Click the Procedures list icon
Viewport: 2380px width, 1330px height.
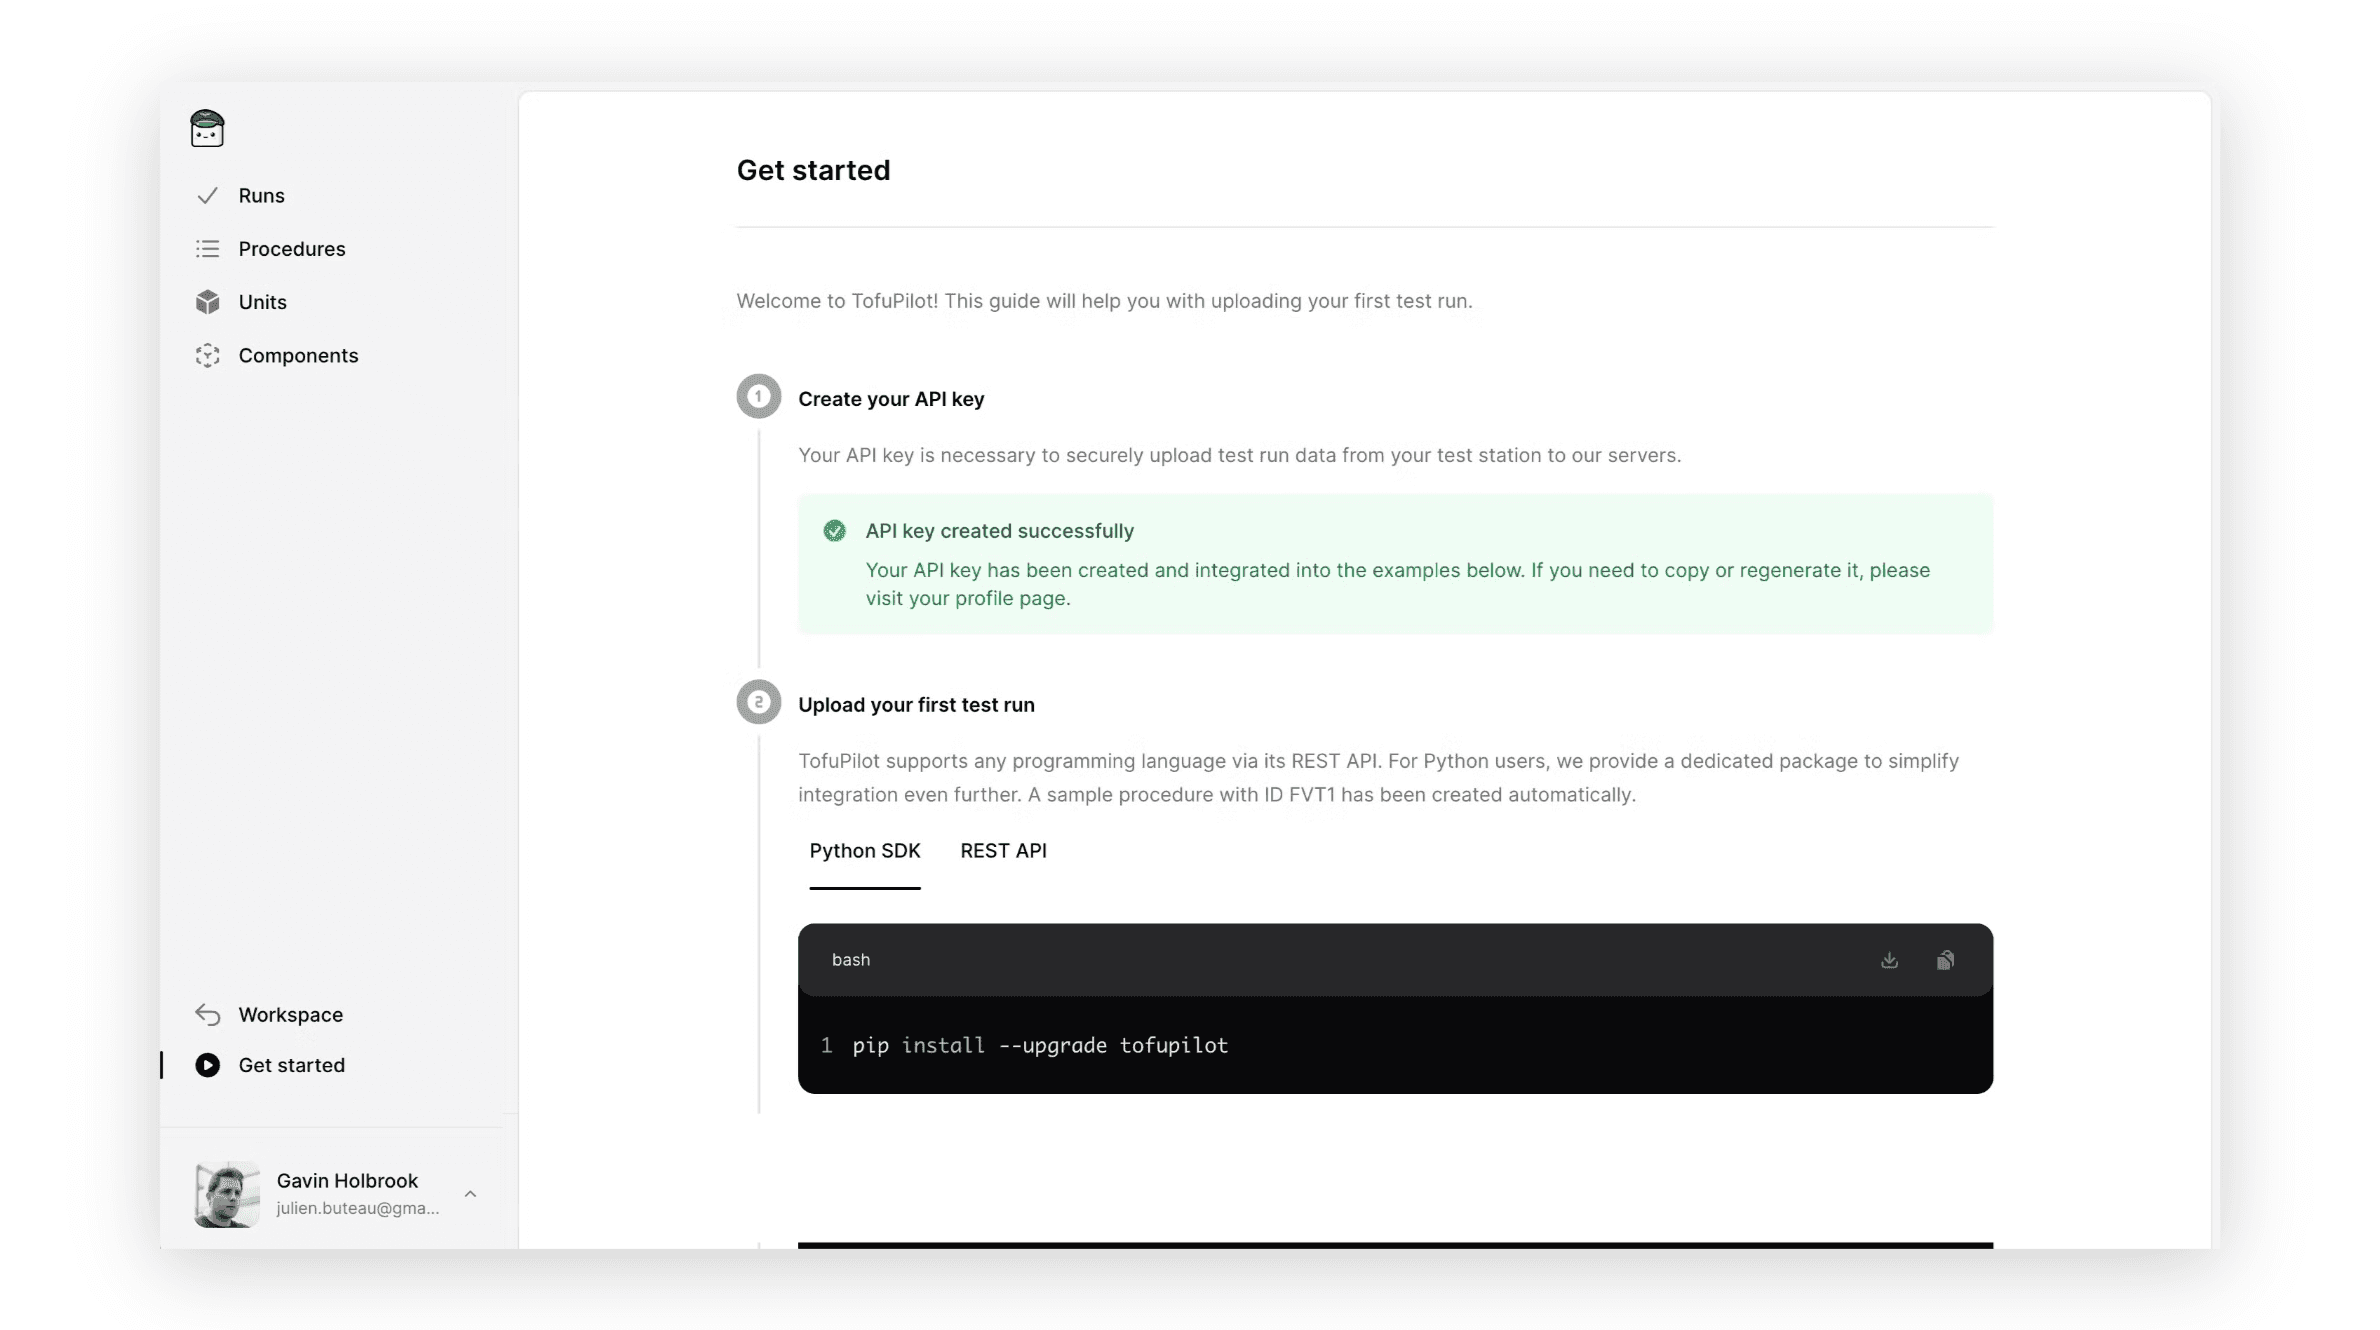pyautogui.click(x=207, y=248)
